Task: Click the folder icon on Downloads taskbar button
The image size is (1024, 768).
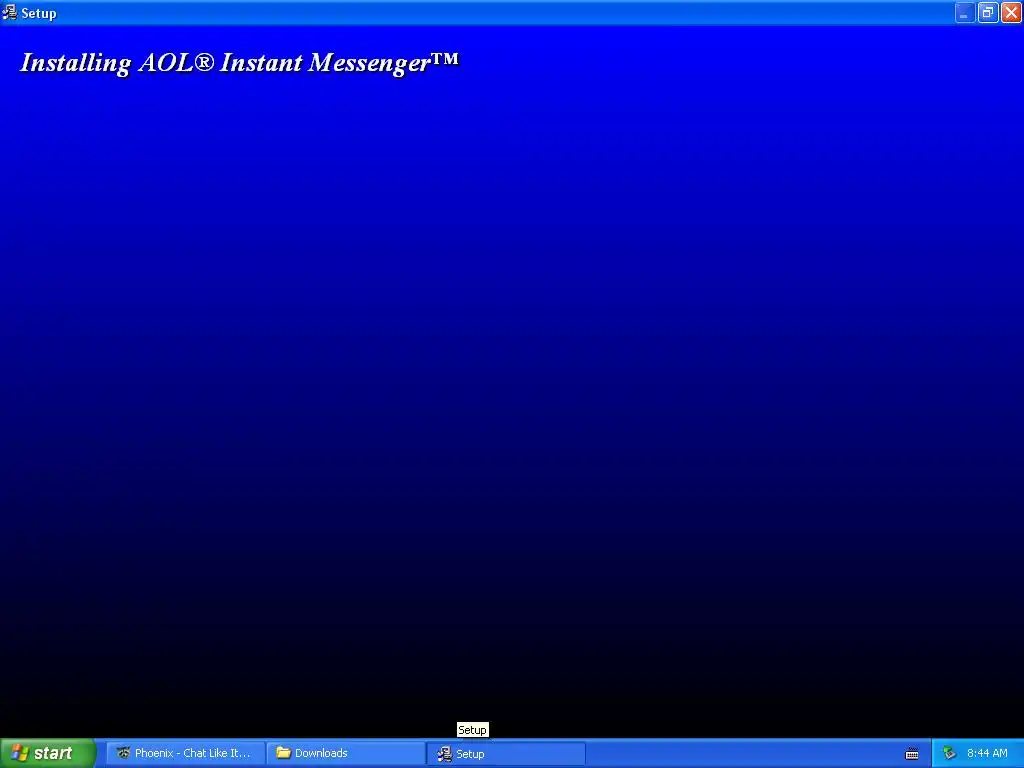Action: click(x=283, y=752)
